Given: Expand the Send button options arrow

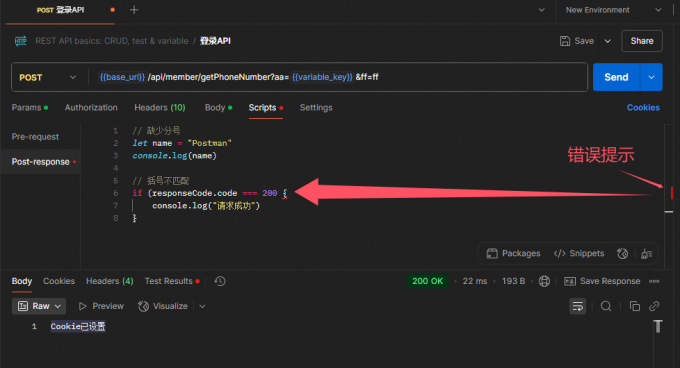Looking at the screenshot, I should (x=651, y=77).
